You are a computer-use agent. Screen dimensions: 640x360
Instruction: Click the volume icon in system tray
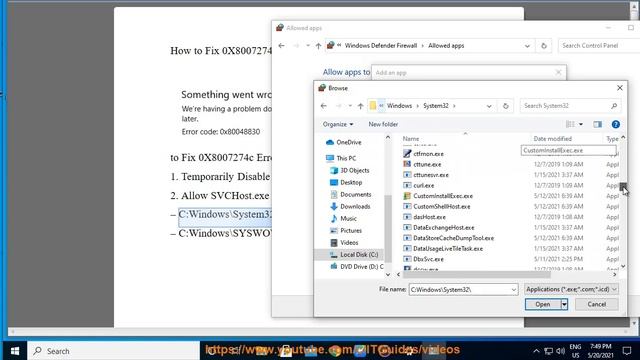pyautogui.click(x=561, y=351)
